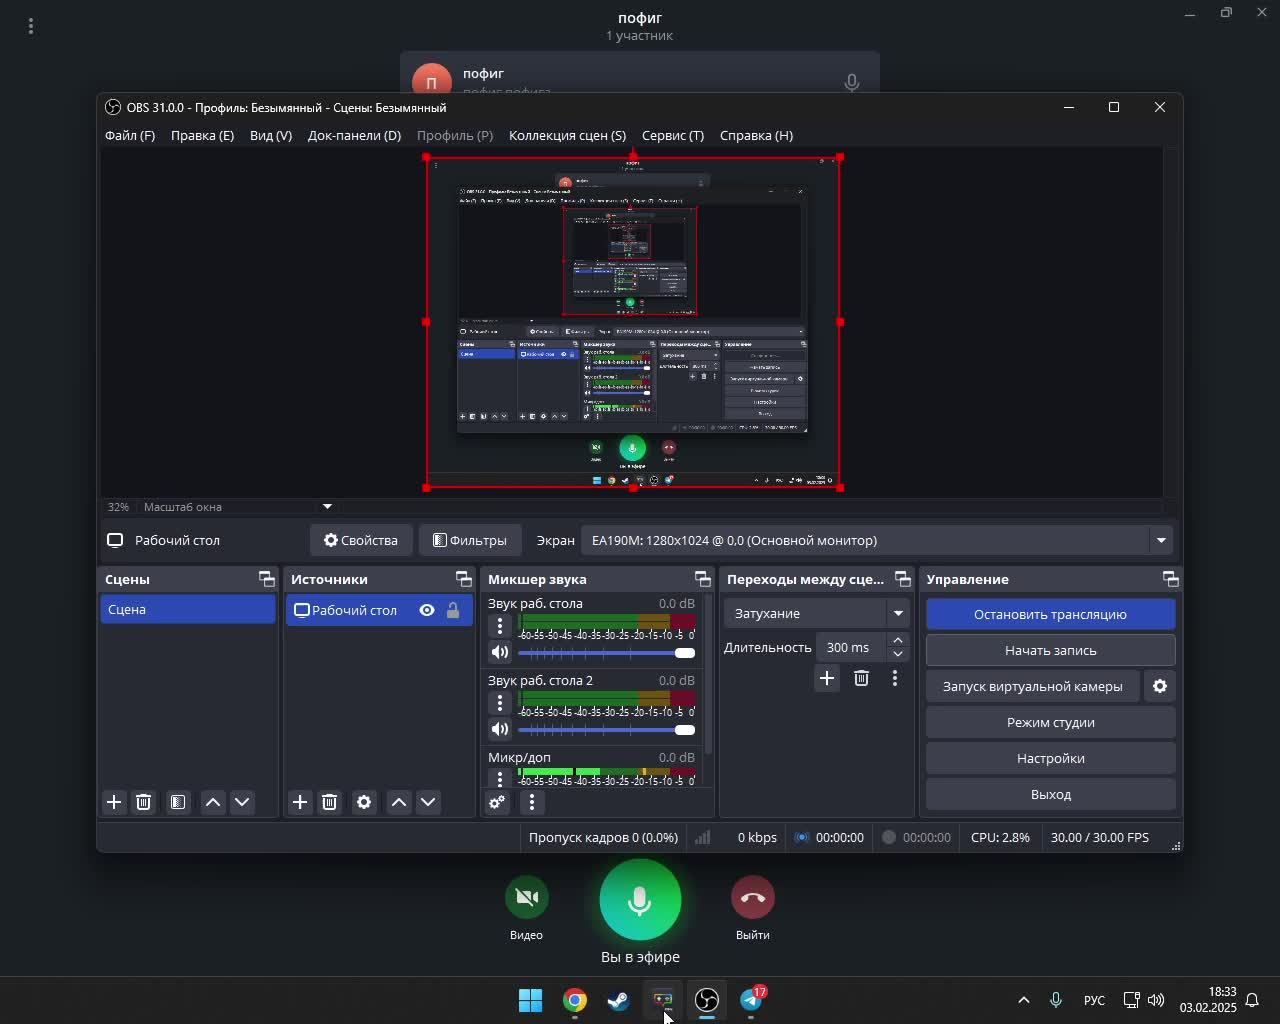Open Вид (V) menu

coord(271,135)
